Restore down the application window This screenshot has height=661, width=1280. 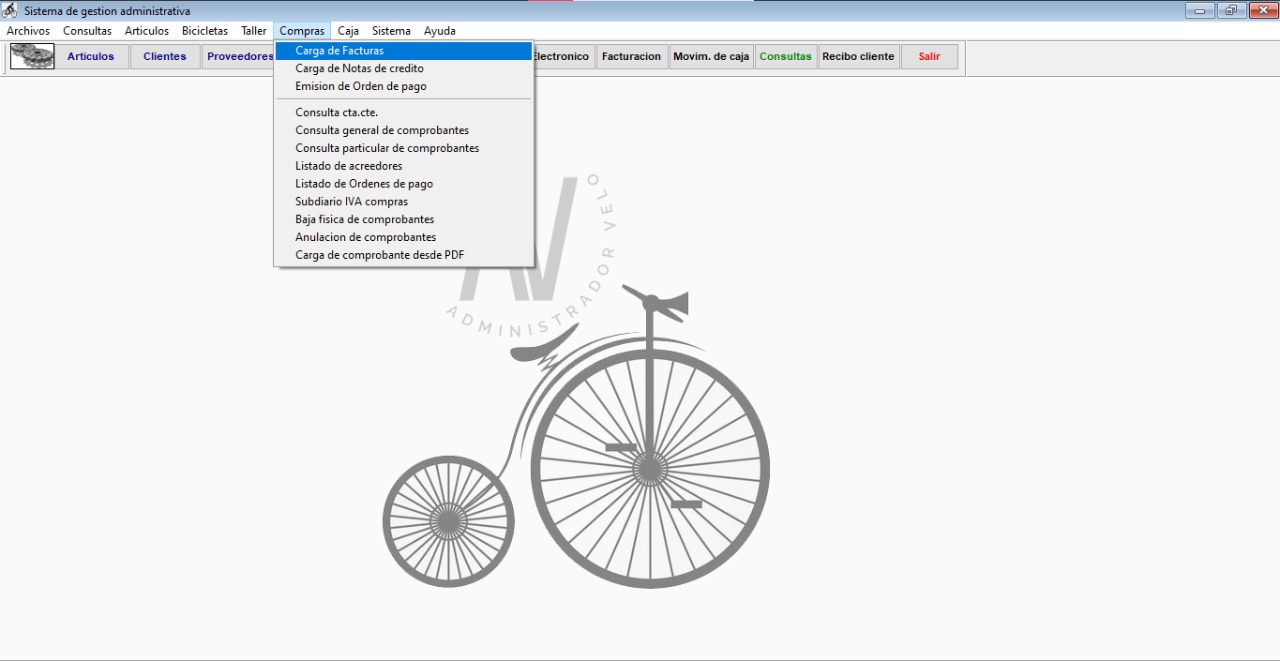(1231, 10)
